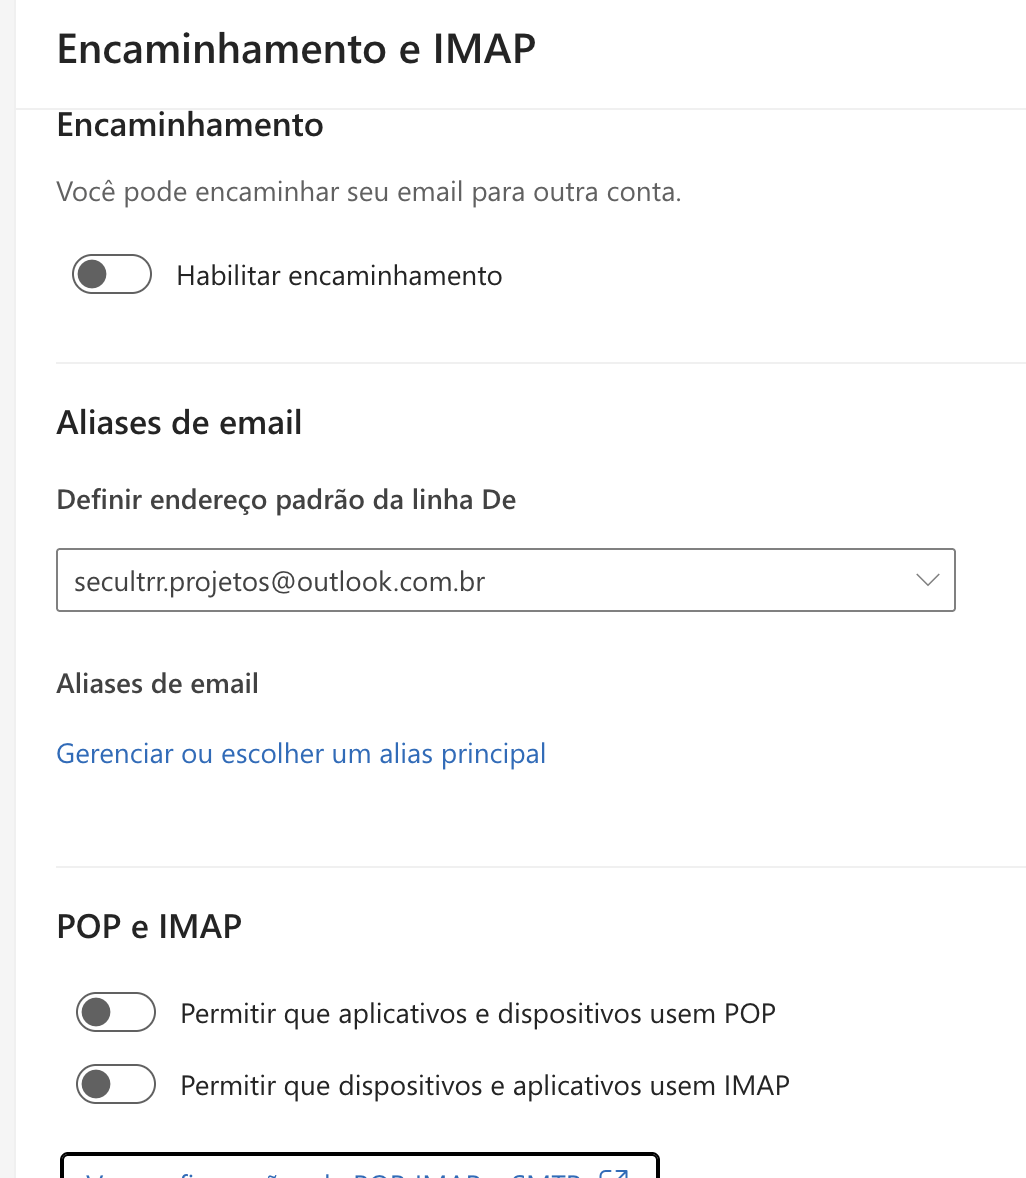Click the Permitir que dispositivos usem IMAP label

[485, 1085]
